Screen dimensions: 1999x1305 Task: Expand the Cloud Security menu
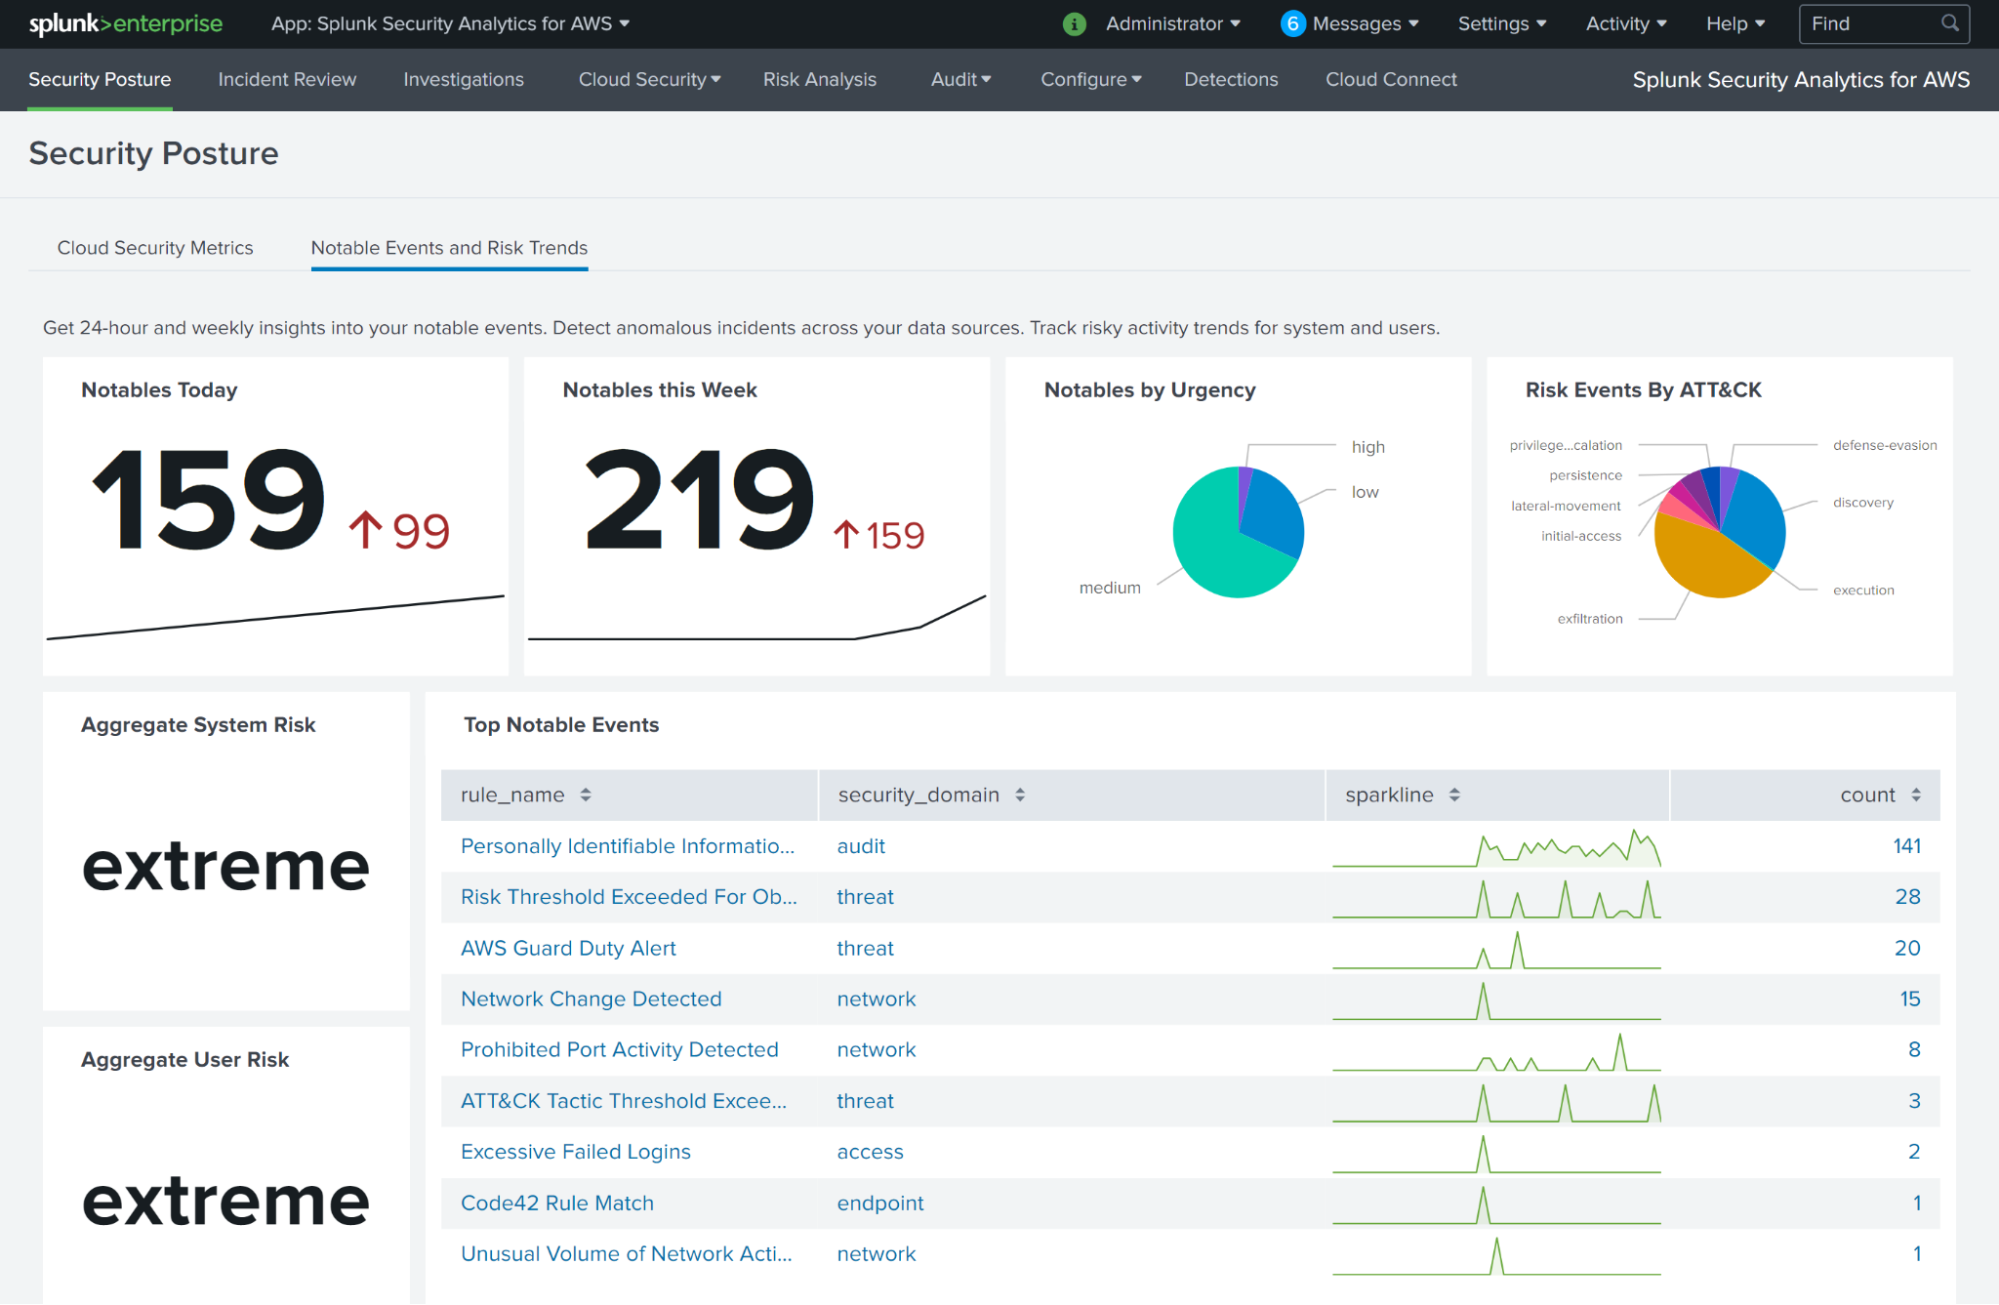point(649,79)
